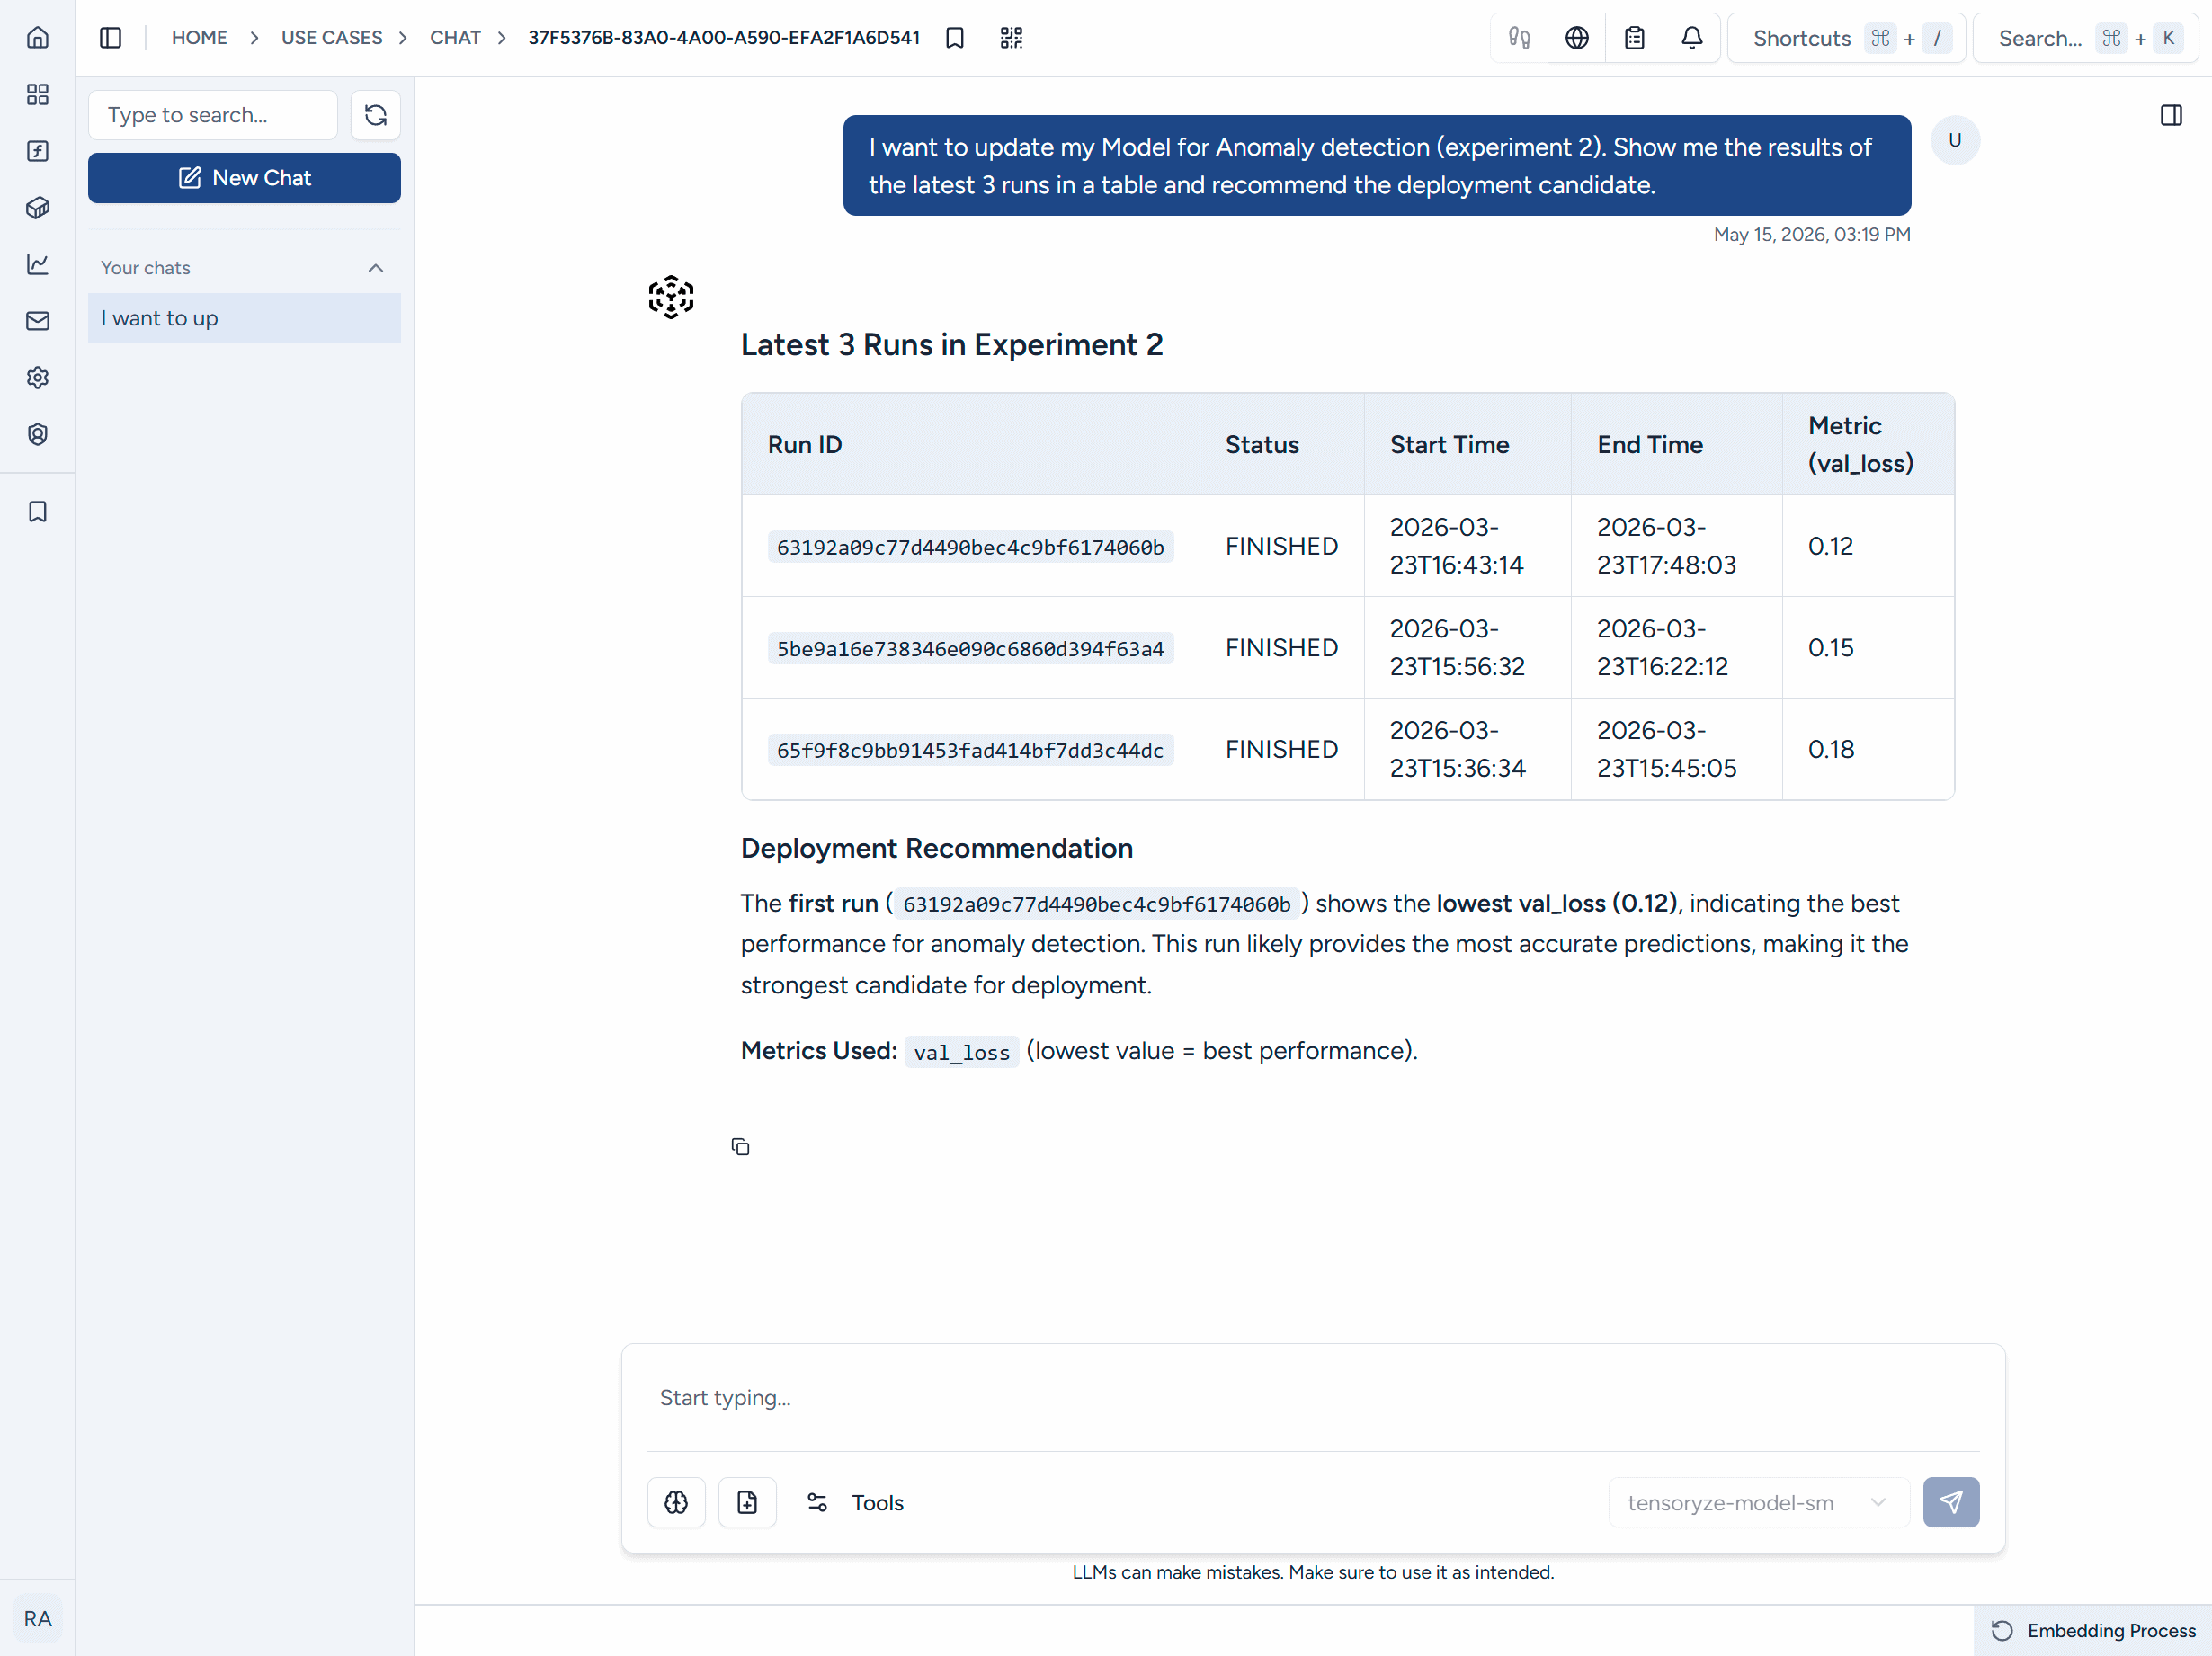
Task: Click the Deployment Recommendation heading
Action: coord(936,848)
